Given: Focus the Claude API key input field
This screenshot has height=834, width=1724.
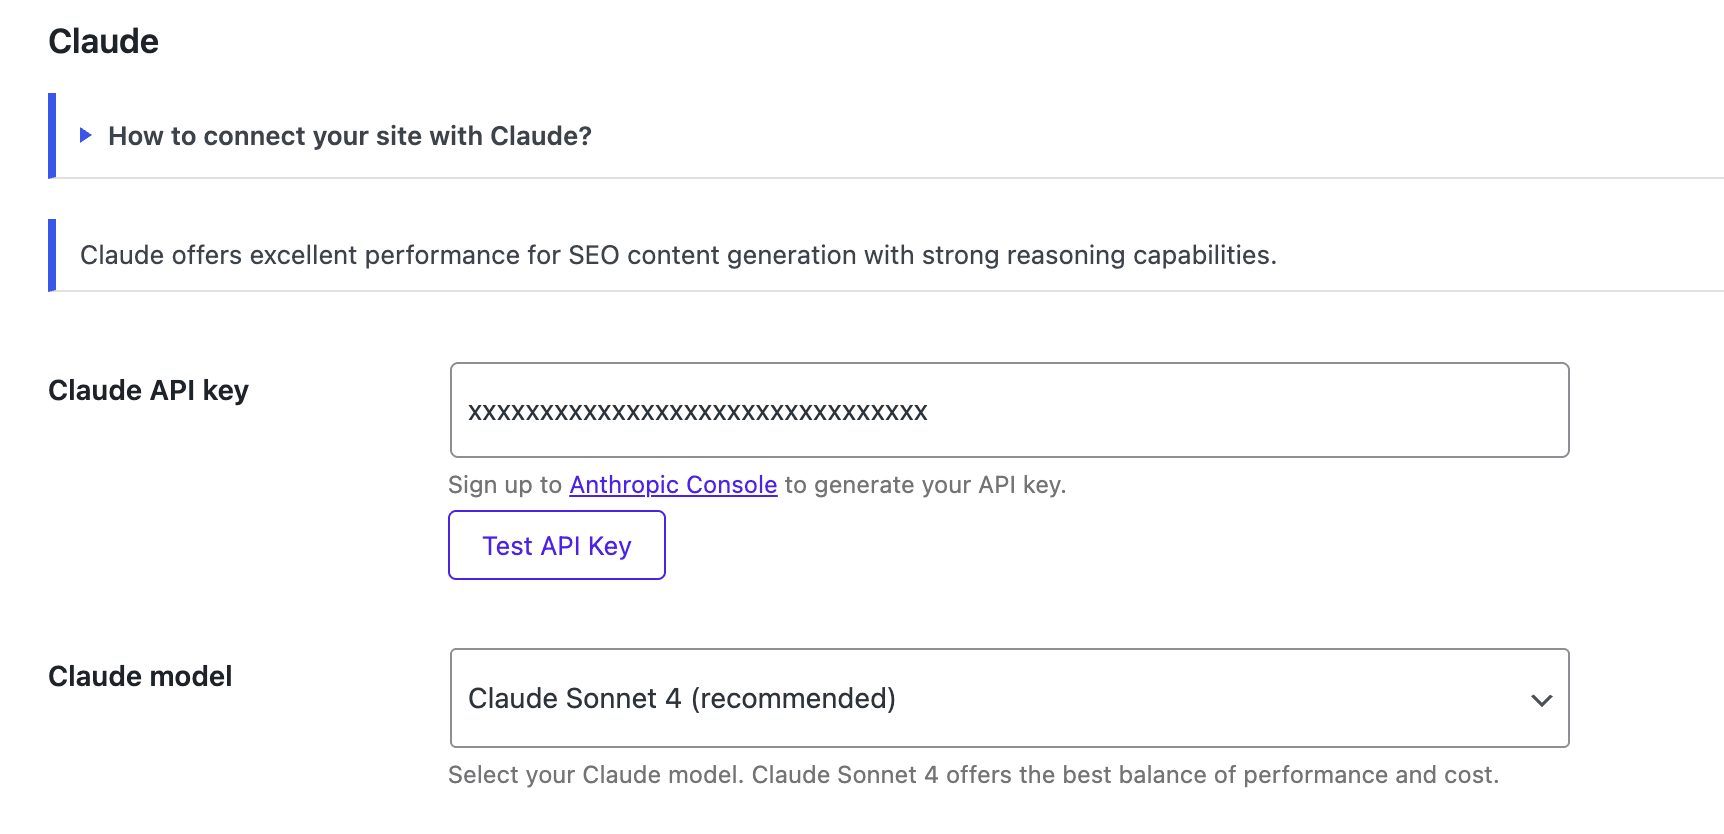Looking at the screenshot, I should coord(1009,410).
